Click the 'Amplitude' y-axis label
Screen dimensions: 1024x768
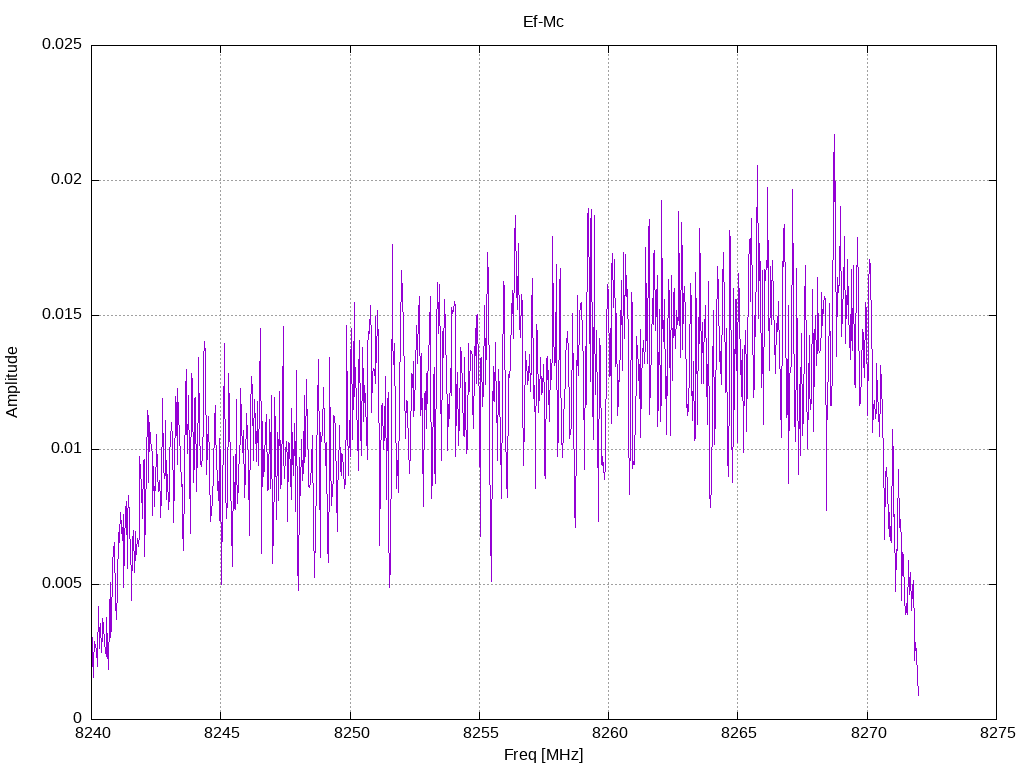coord(12,382)
